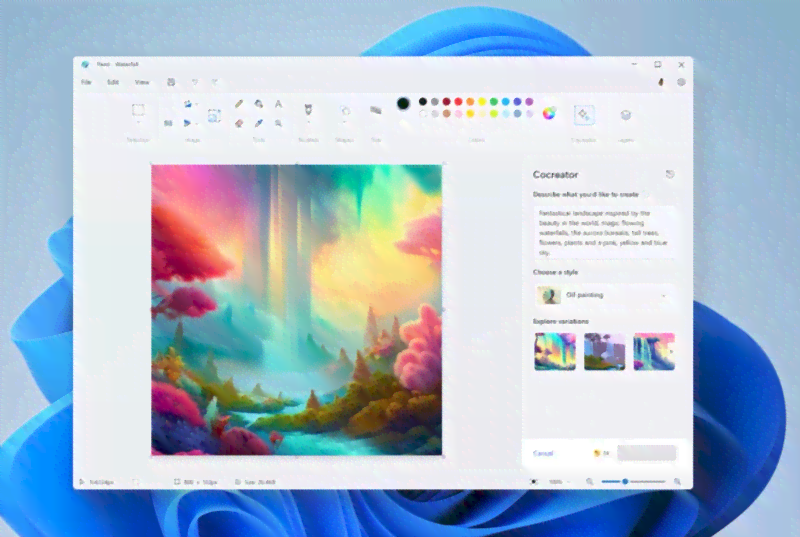Click the Save icon beside View menu
The image size is (800, 537).
pos(171,82)
